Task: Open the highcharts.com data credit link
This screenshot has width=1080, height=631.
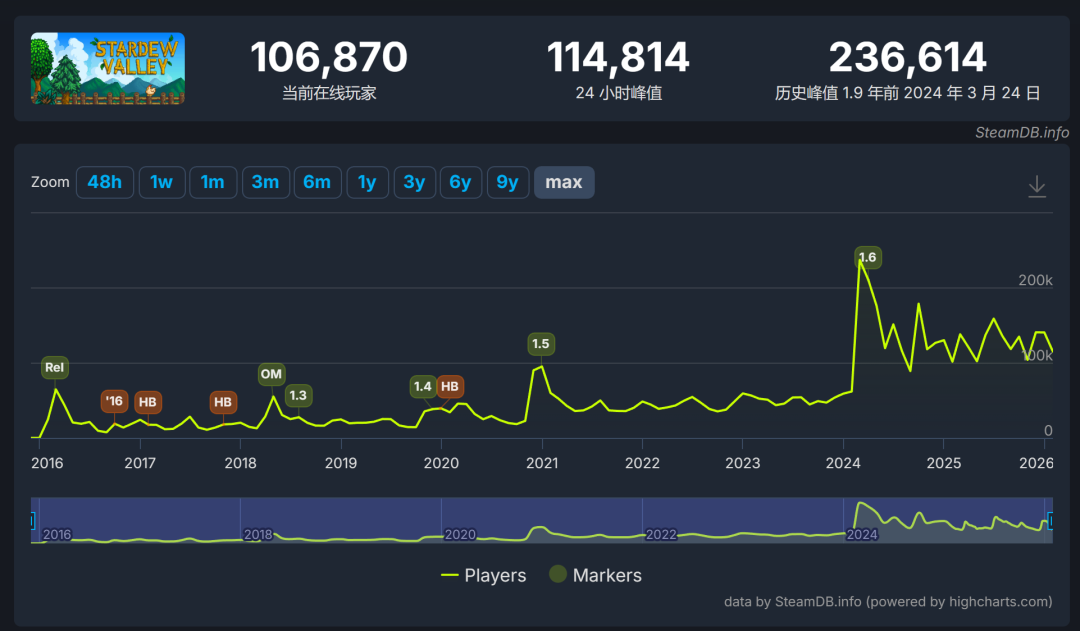Action: [888, 601]
